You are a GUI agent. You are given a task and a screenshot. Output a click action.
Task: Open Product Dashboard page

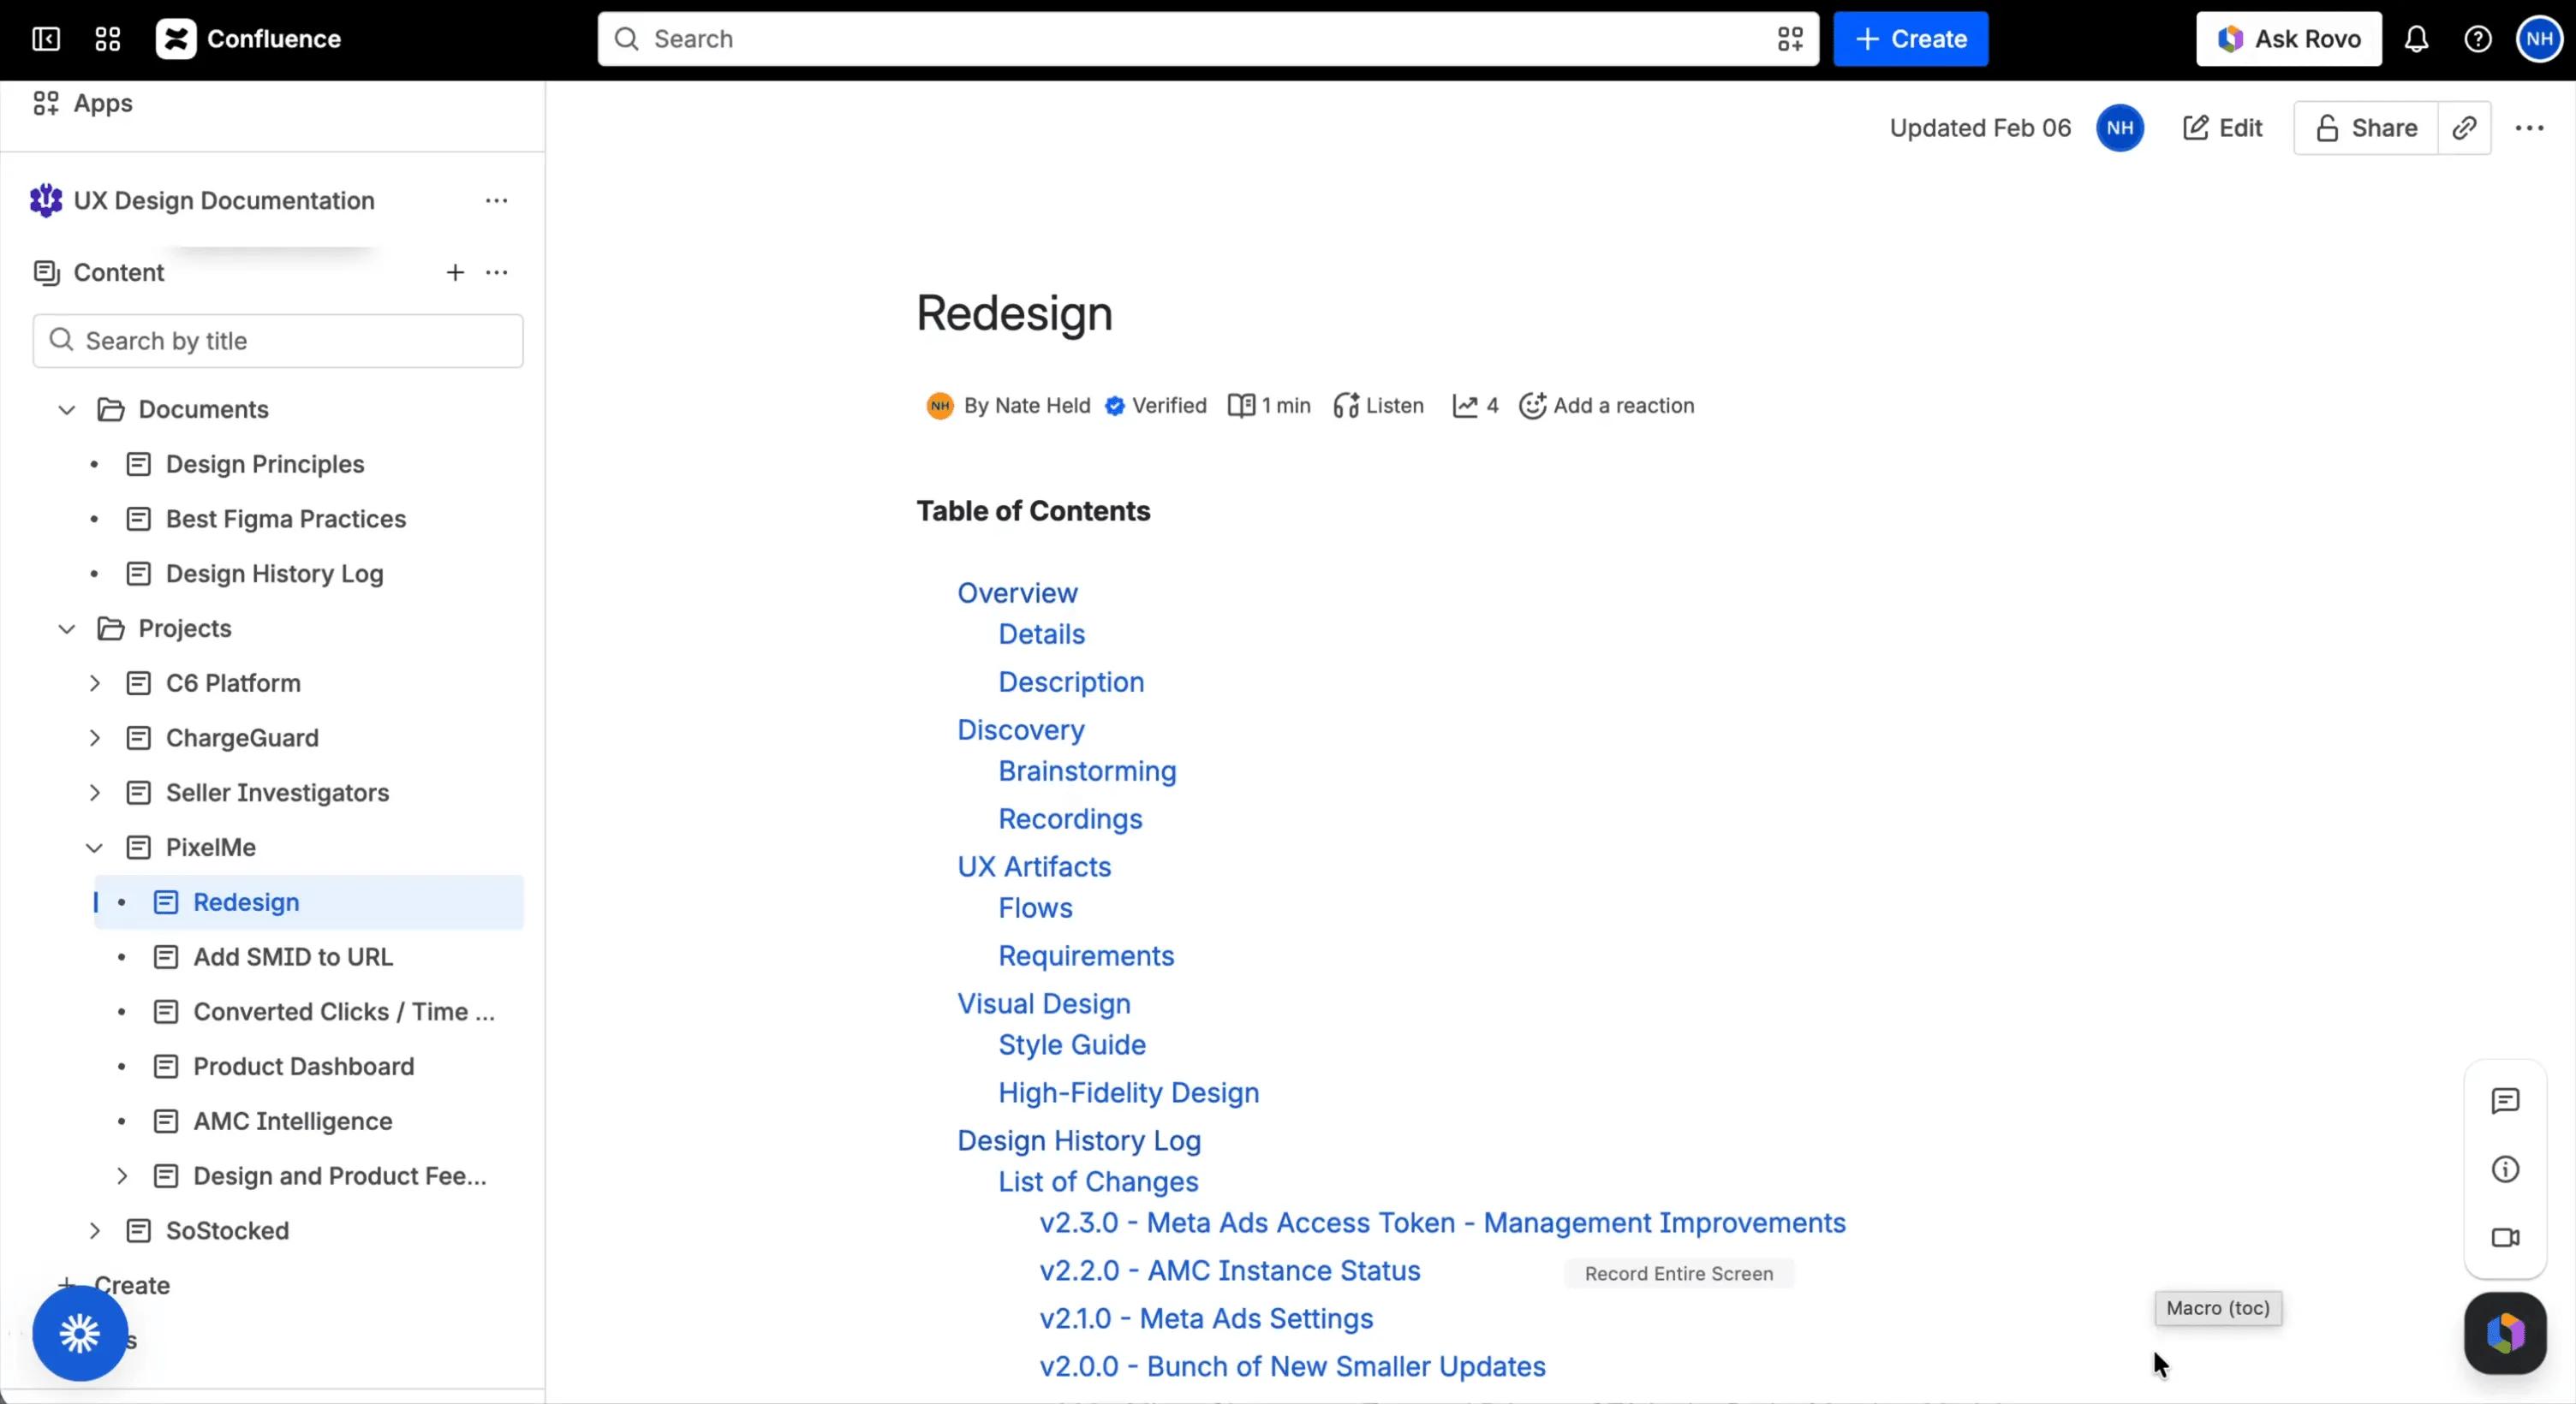pos(304,1066)
